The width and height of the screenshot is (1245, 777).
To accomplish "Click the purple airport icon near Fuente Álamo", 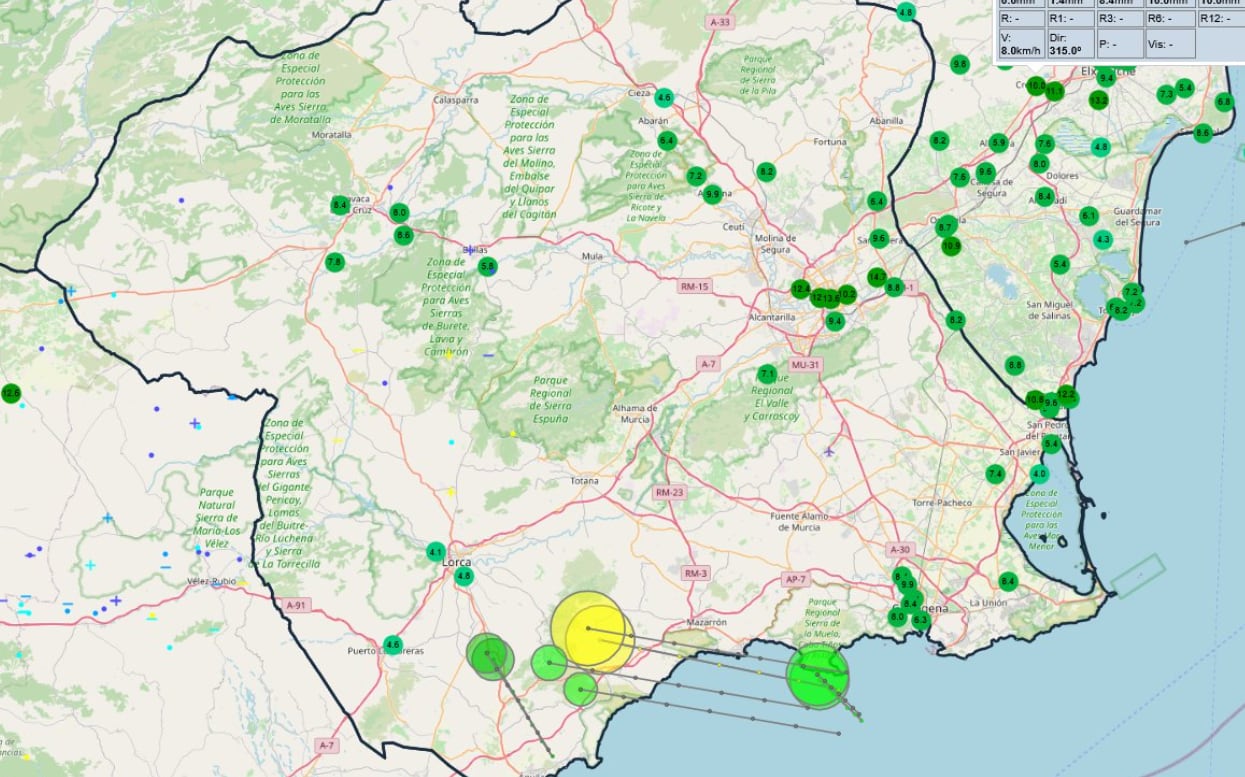I will 829,451.
